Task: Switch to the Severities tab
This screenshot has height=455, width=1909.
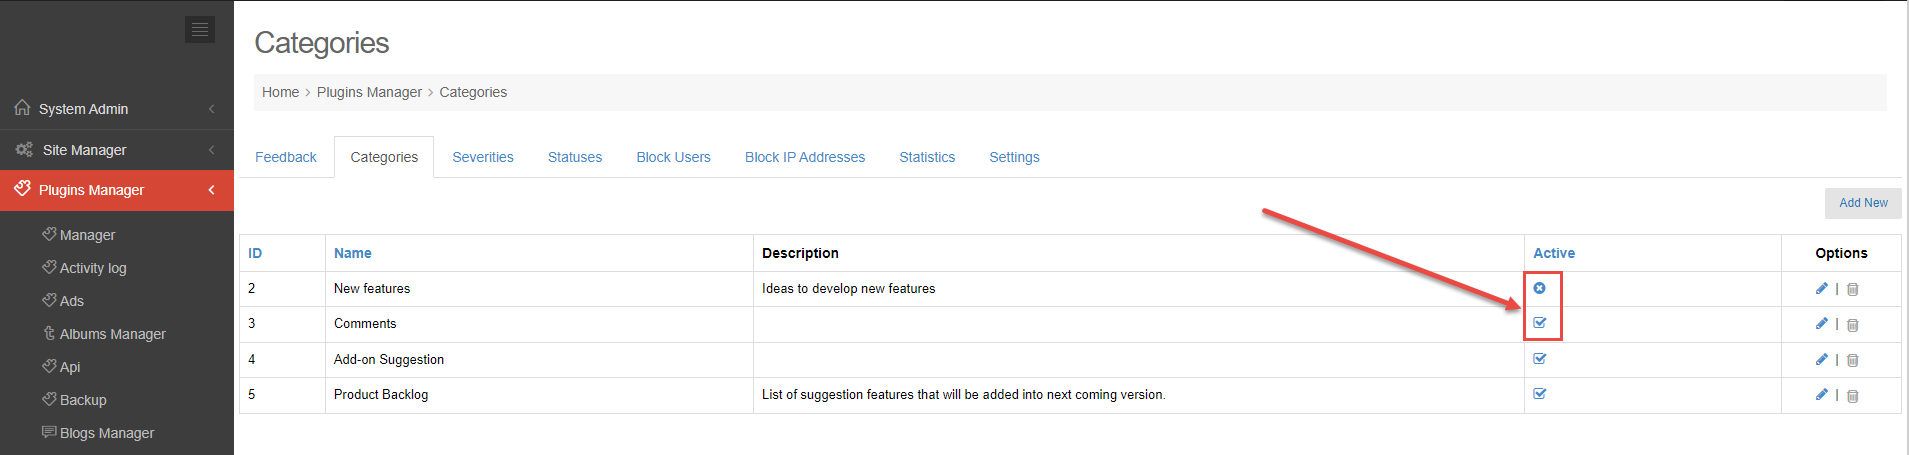Action: (x=483, y=157)
